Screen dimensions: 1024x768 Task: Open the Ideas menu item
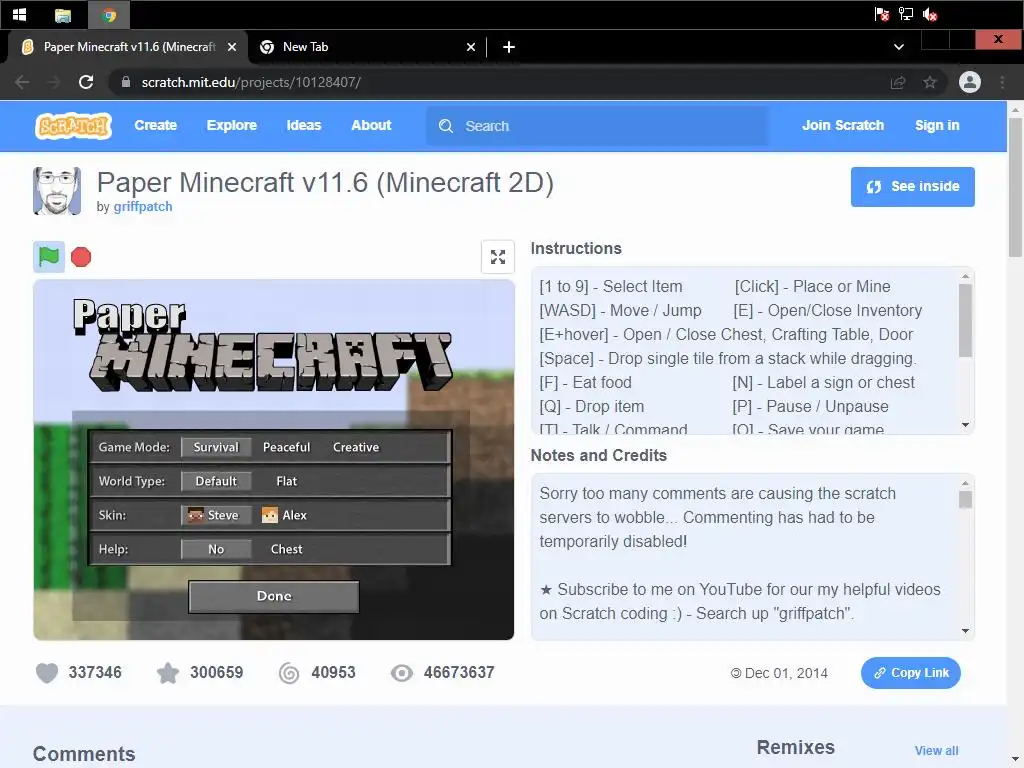(304, 125)
